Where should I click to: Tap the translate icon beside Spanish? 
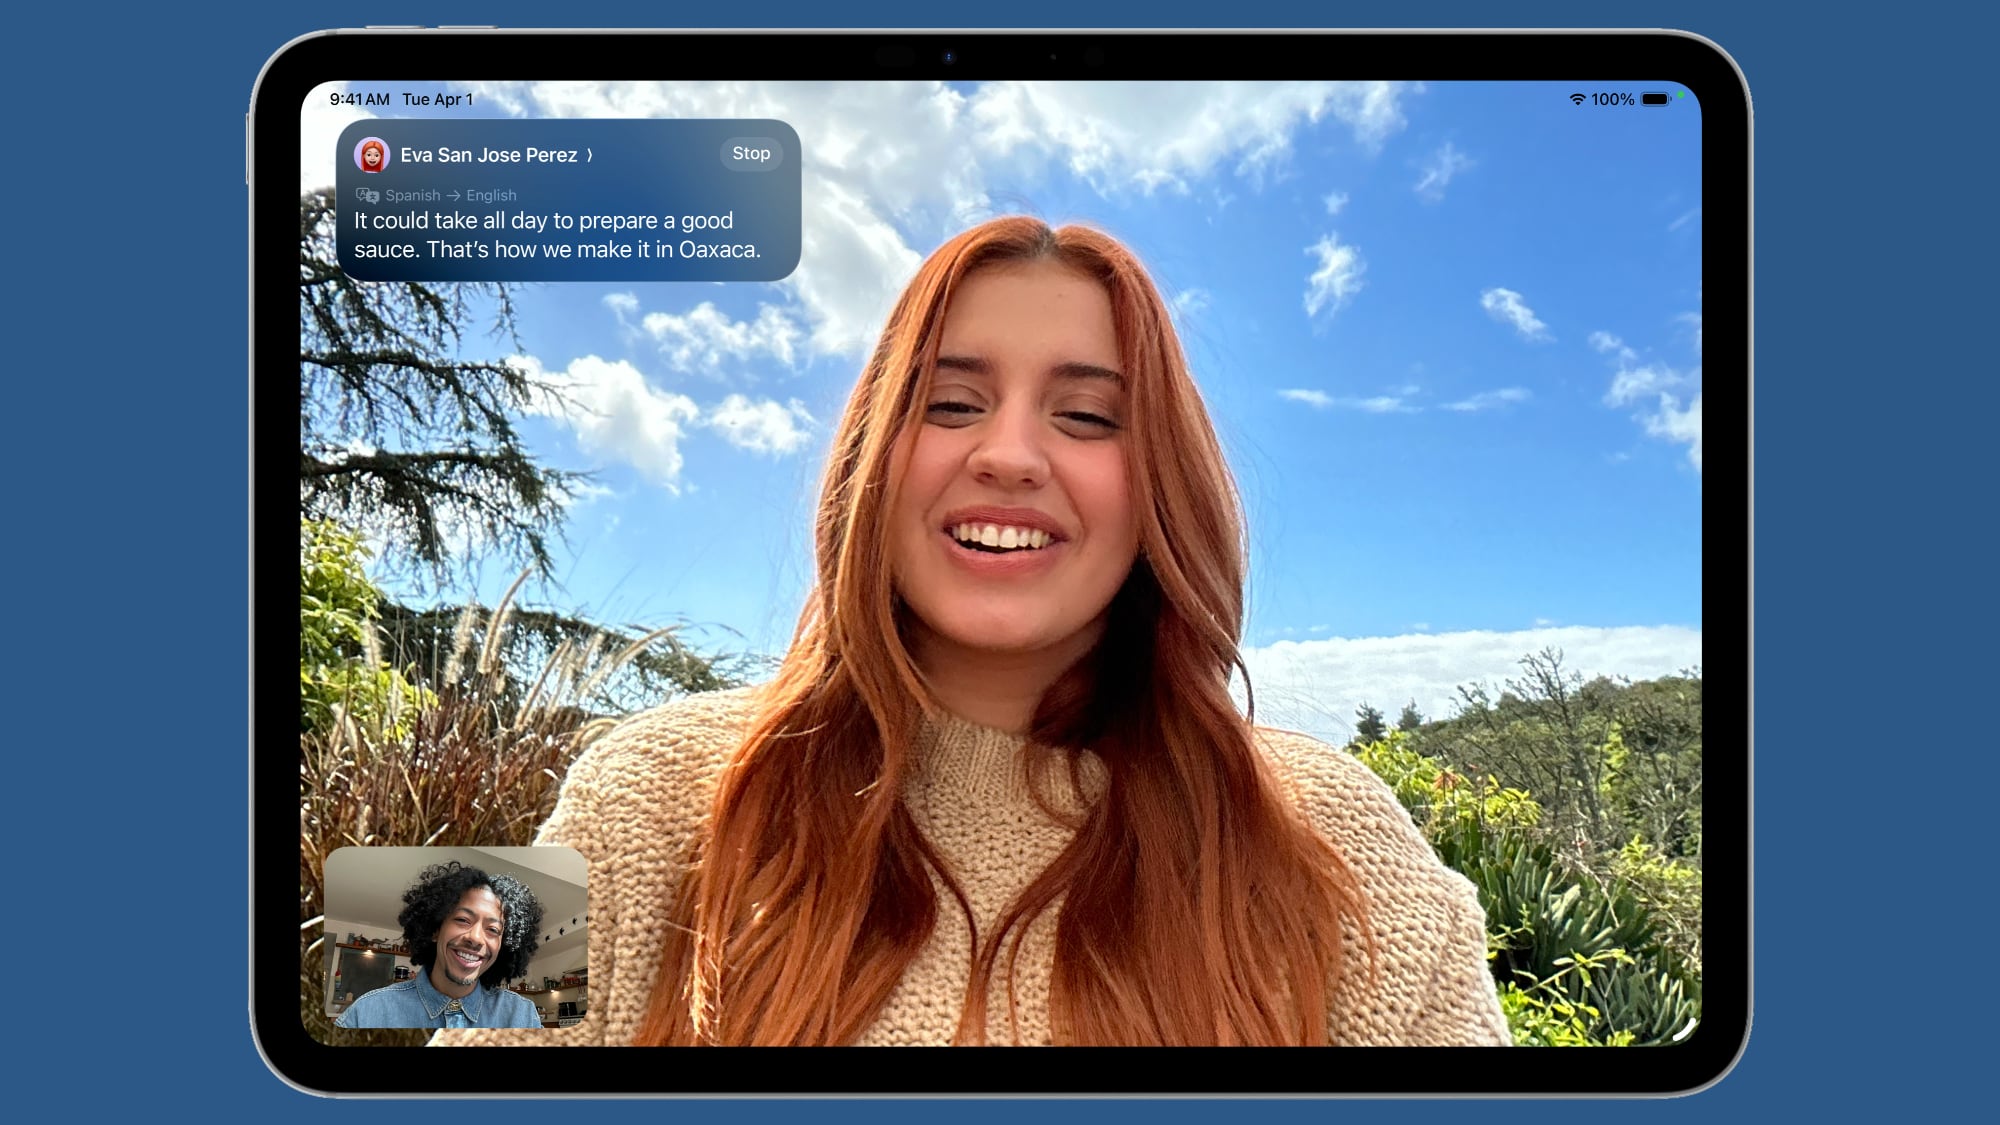[x=367, y=195]
